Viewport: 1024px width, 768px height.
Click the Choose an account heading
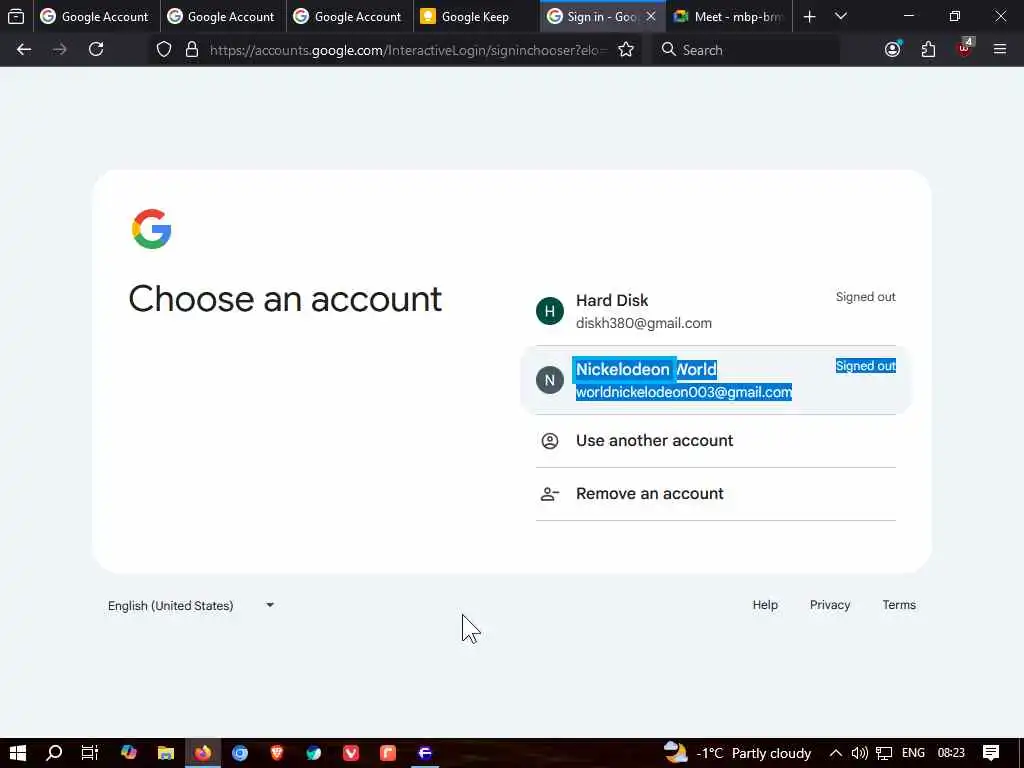285,300
